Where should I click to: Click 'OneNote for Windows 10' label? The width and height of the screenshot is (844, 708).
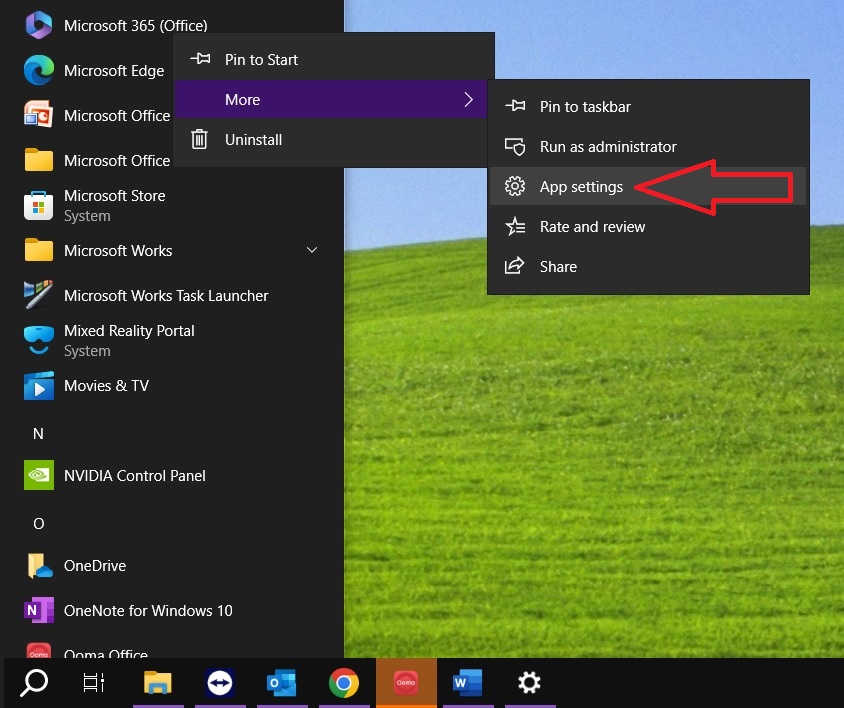pyautogui.click(x=148, y=611)
